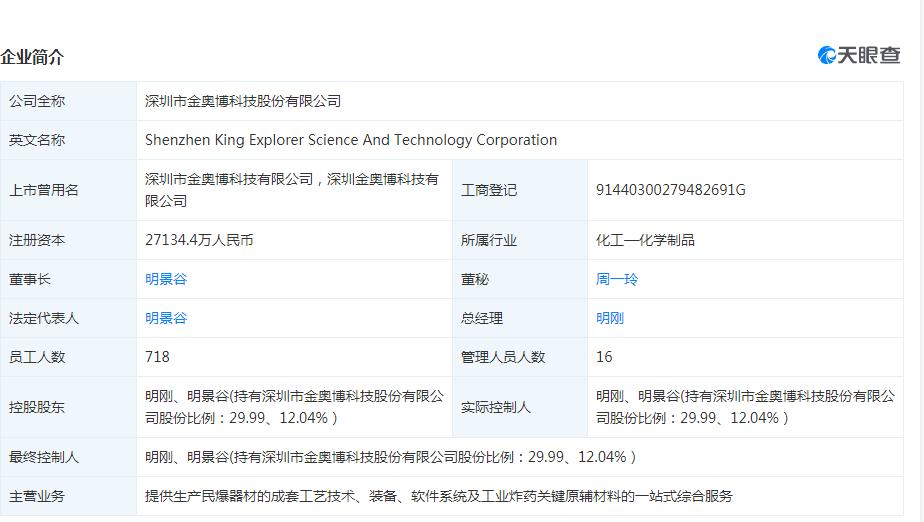Open board secretary 周一玲 link
Screen dimensions: 924x522
pyautogui.click(x=617, y=279)
